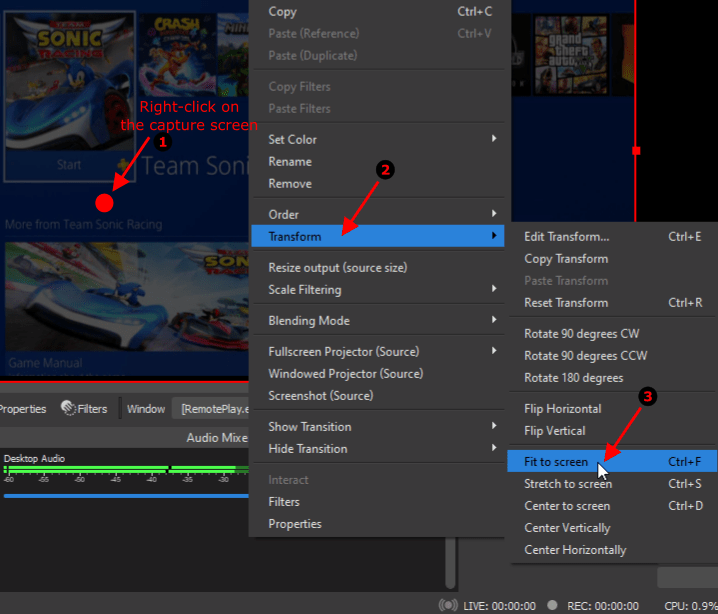The width and height of the screenshot is (718, 614).
Task: Open Windowed Projector (Source)
Action: (x=378, y=374)
